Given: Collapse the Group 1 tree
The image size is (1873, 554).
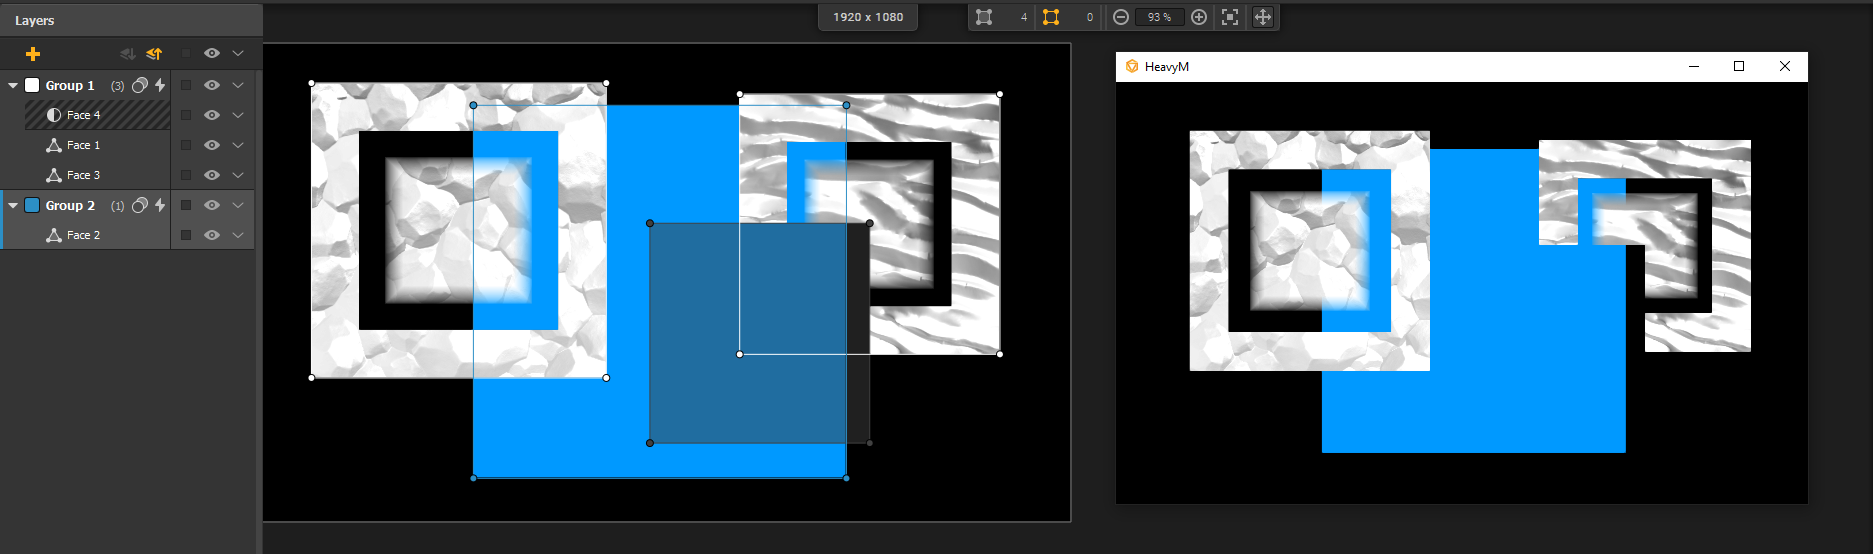Looking at the screenshot, I should click(13, 86).
